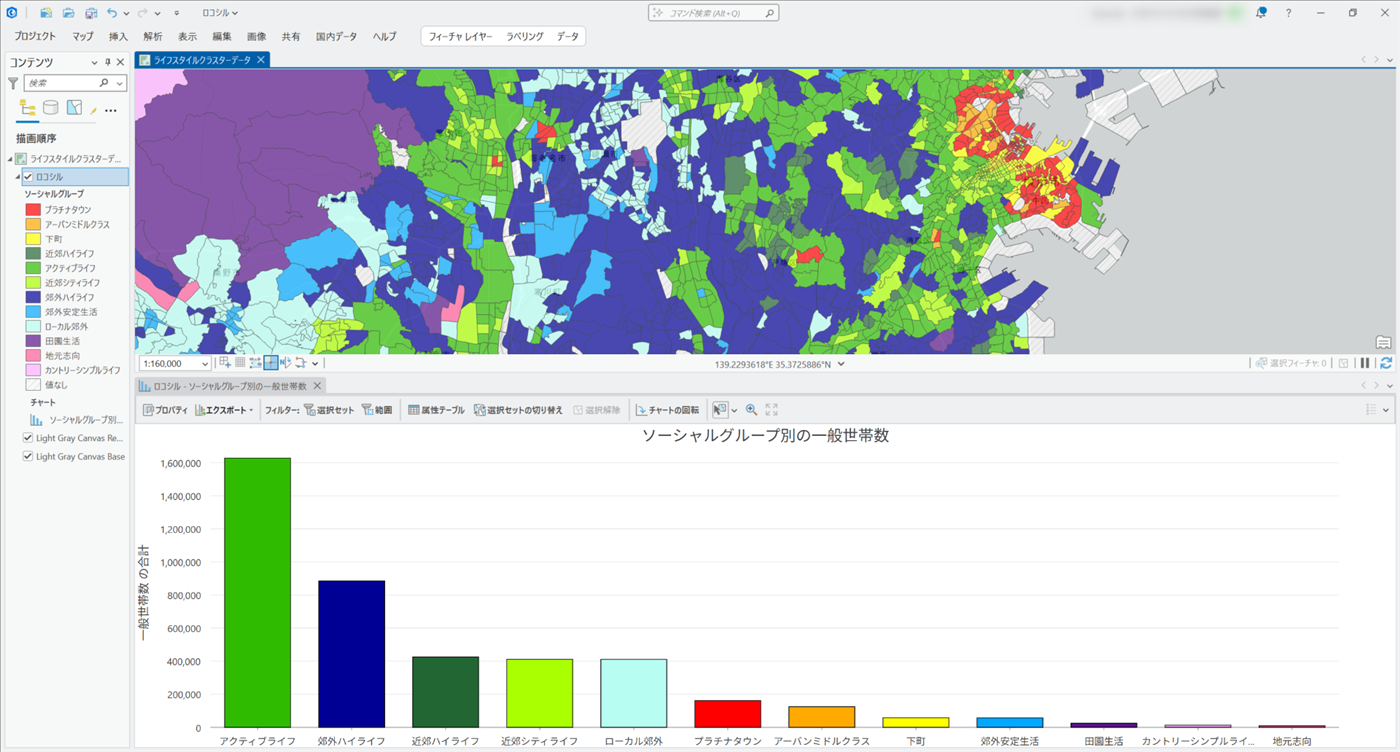Click the List By Data Source icon
The image size is (1400, 752).
(51, 108)
